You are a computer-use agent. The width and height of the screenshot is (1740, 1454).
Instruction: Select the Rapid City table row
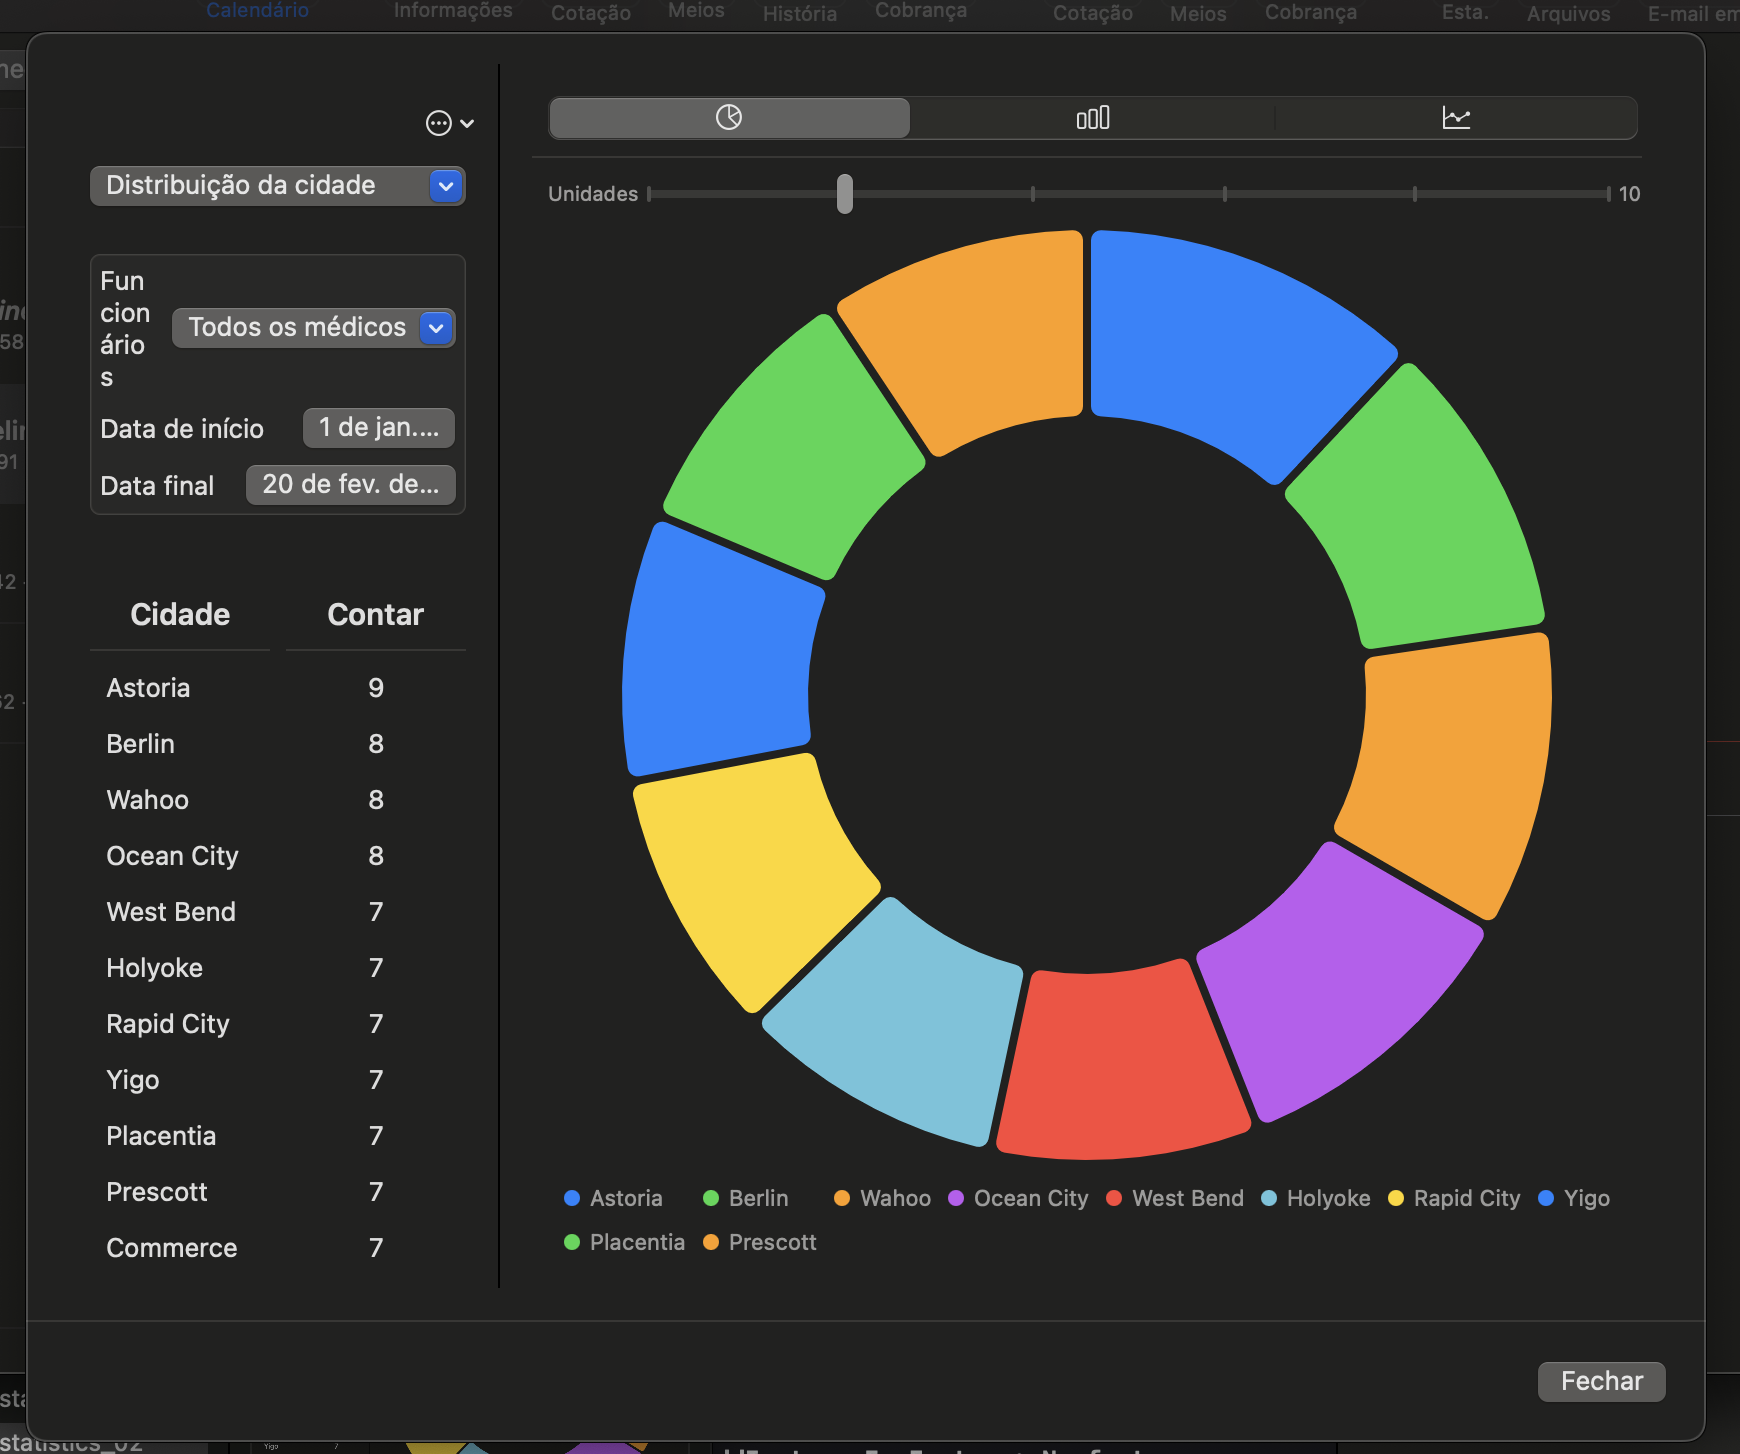coord(277,1024)
